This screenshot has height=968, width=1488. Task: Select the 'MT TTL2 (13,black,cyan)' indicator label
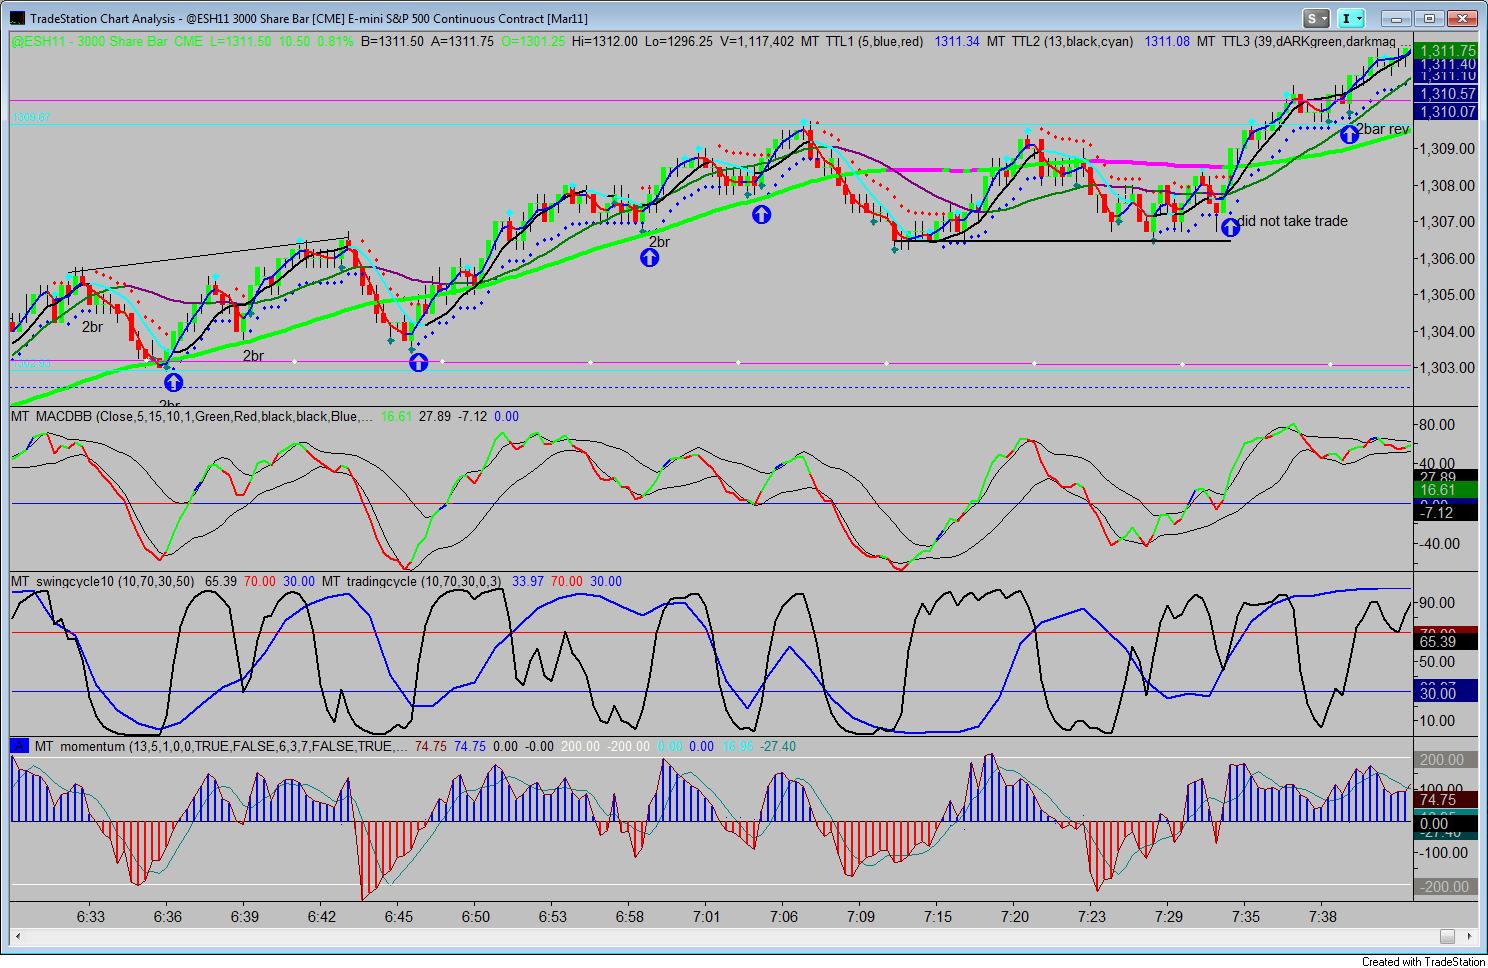pos(1060,41)
